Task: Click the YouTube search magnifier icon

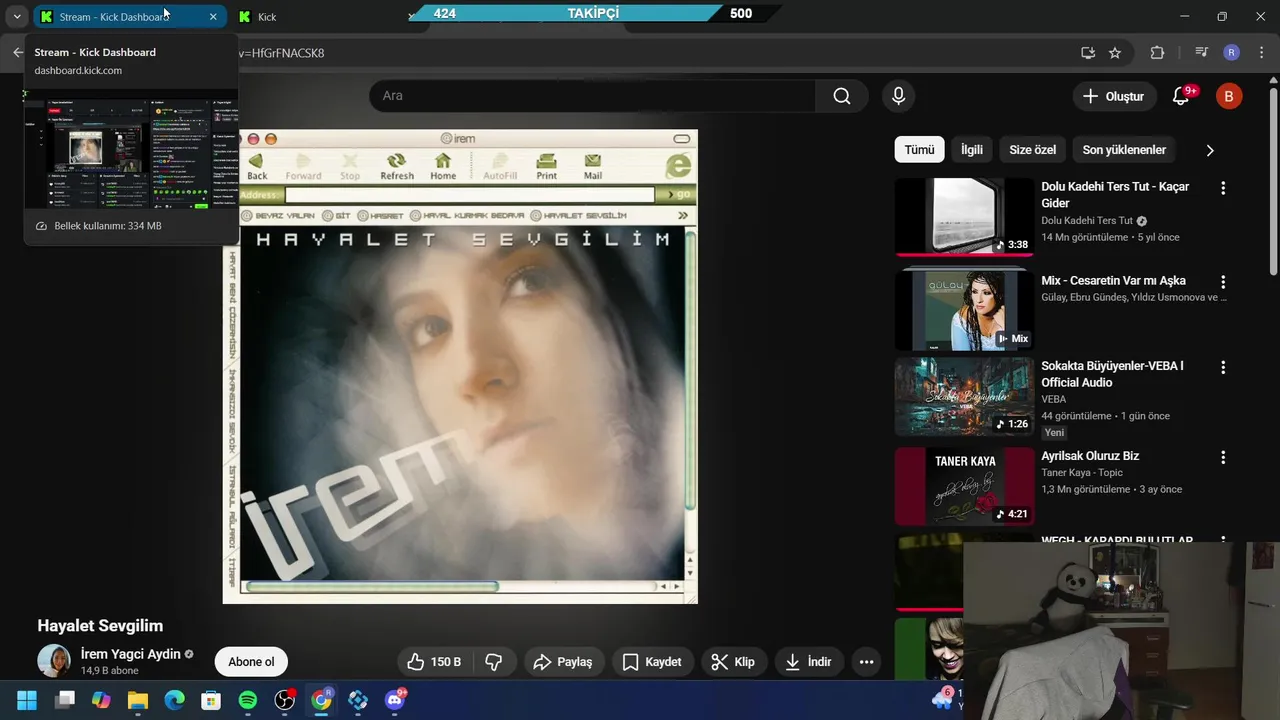Action: pos(842,96)
